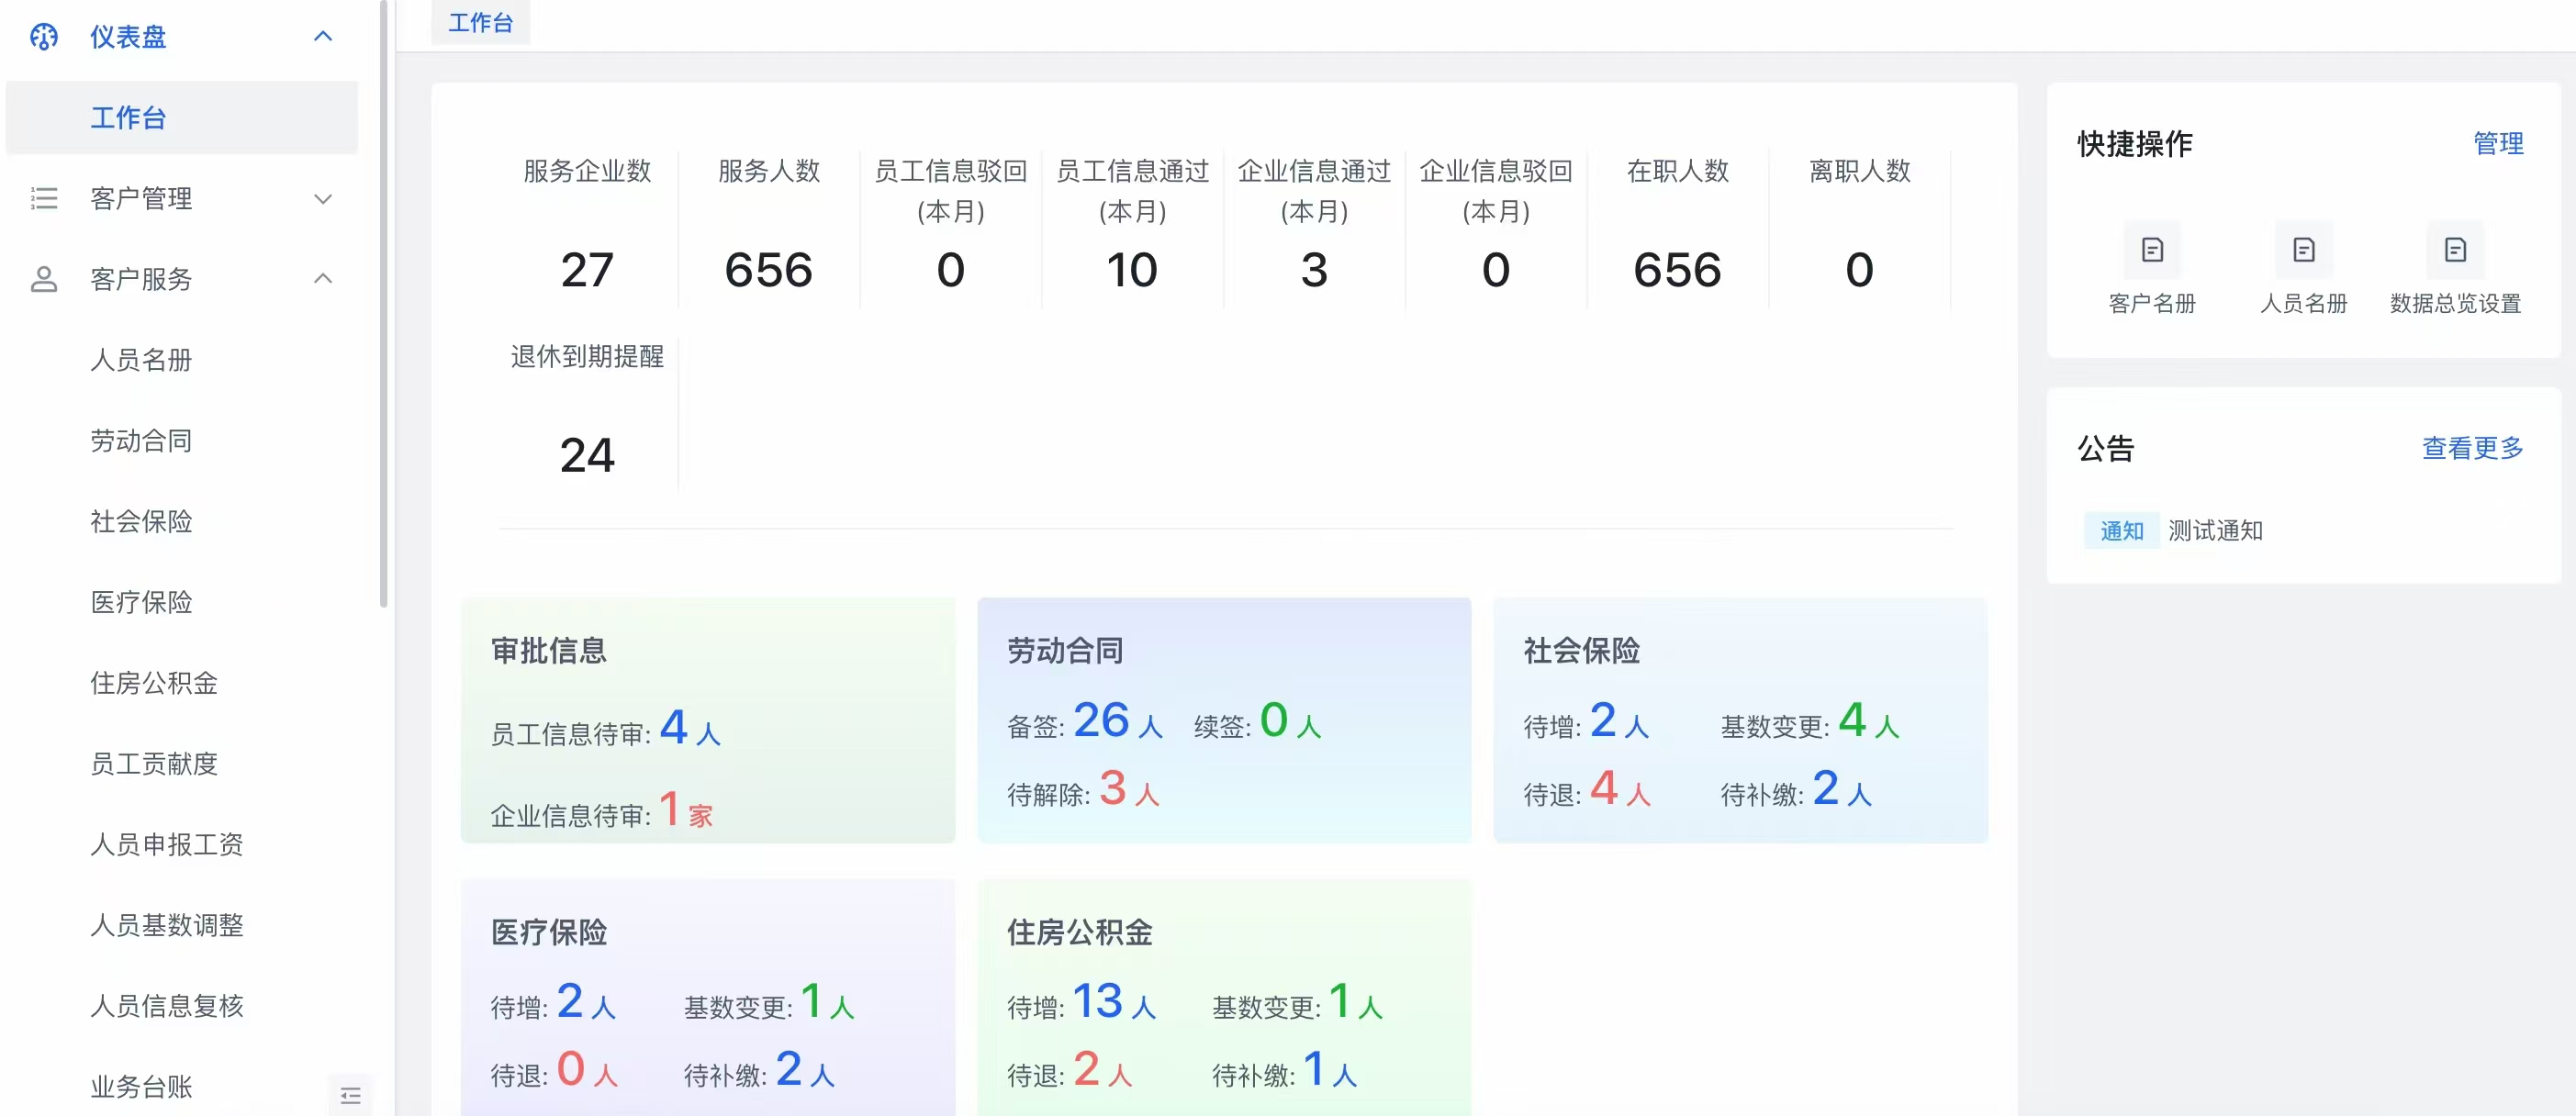Image resolution: width=2576 pixels, height=1116 pixels.
Task: Click 住房公积金 基数变更 count 1
Action: coord(1340,1002)
